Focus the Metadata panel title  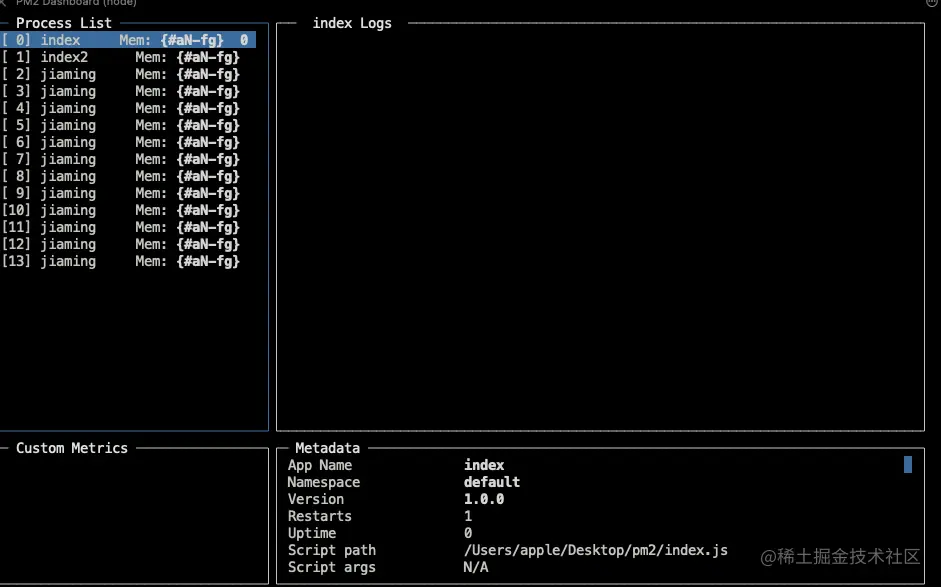(x=328, y=448)
